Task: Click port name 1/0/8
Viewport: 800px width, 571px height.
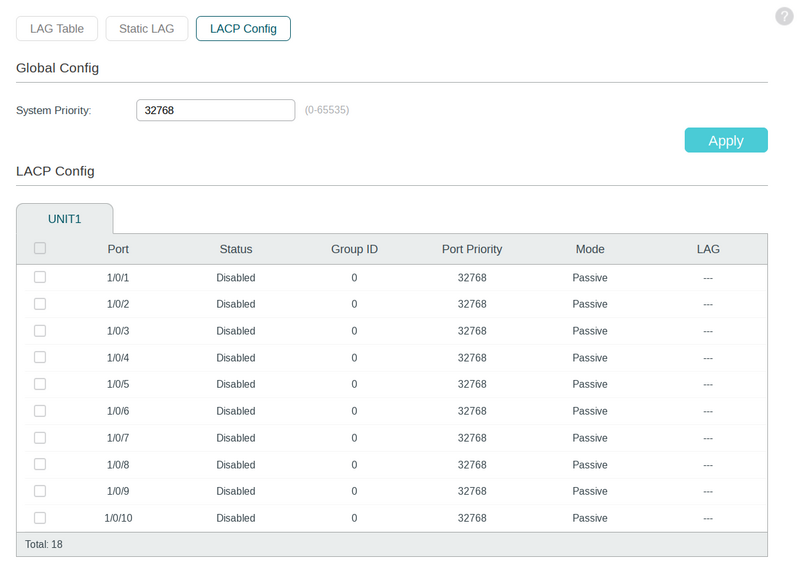Action: click(x=118, y=465)
